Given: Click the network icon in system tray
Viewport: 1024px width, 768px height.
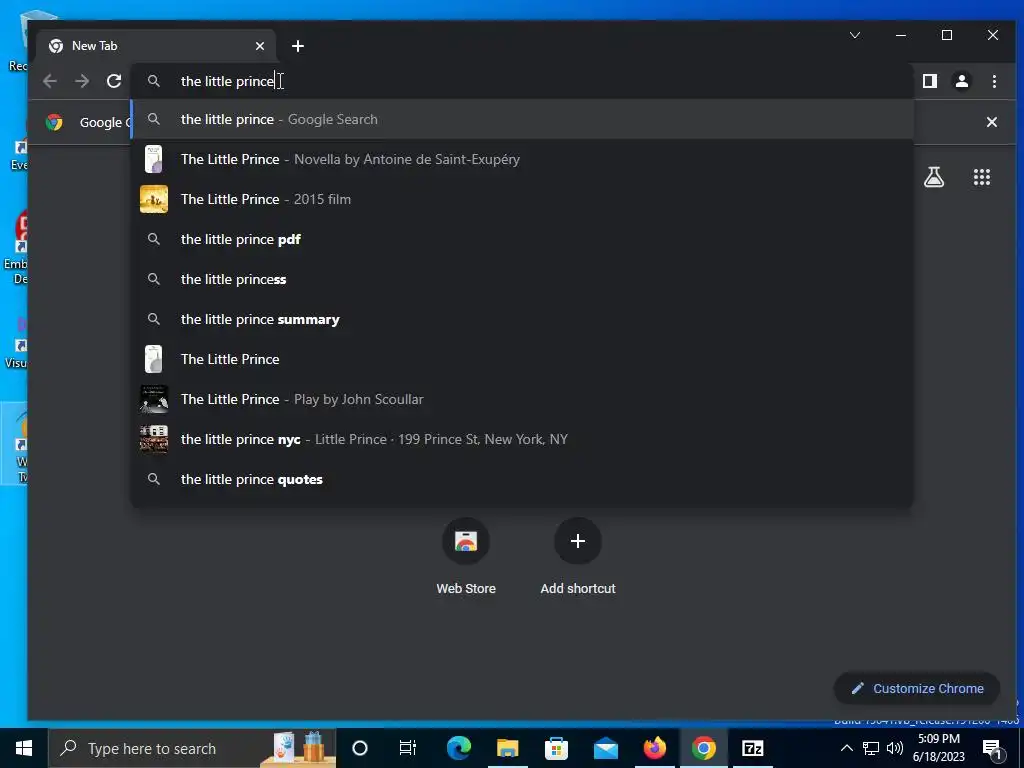Looking at the screenshot, I should click(x=871, y=748).
